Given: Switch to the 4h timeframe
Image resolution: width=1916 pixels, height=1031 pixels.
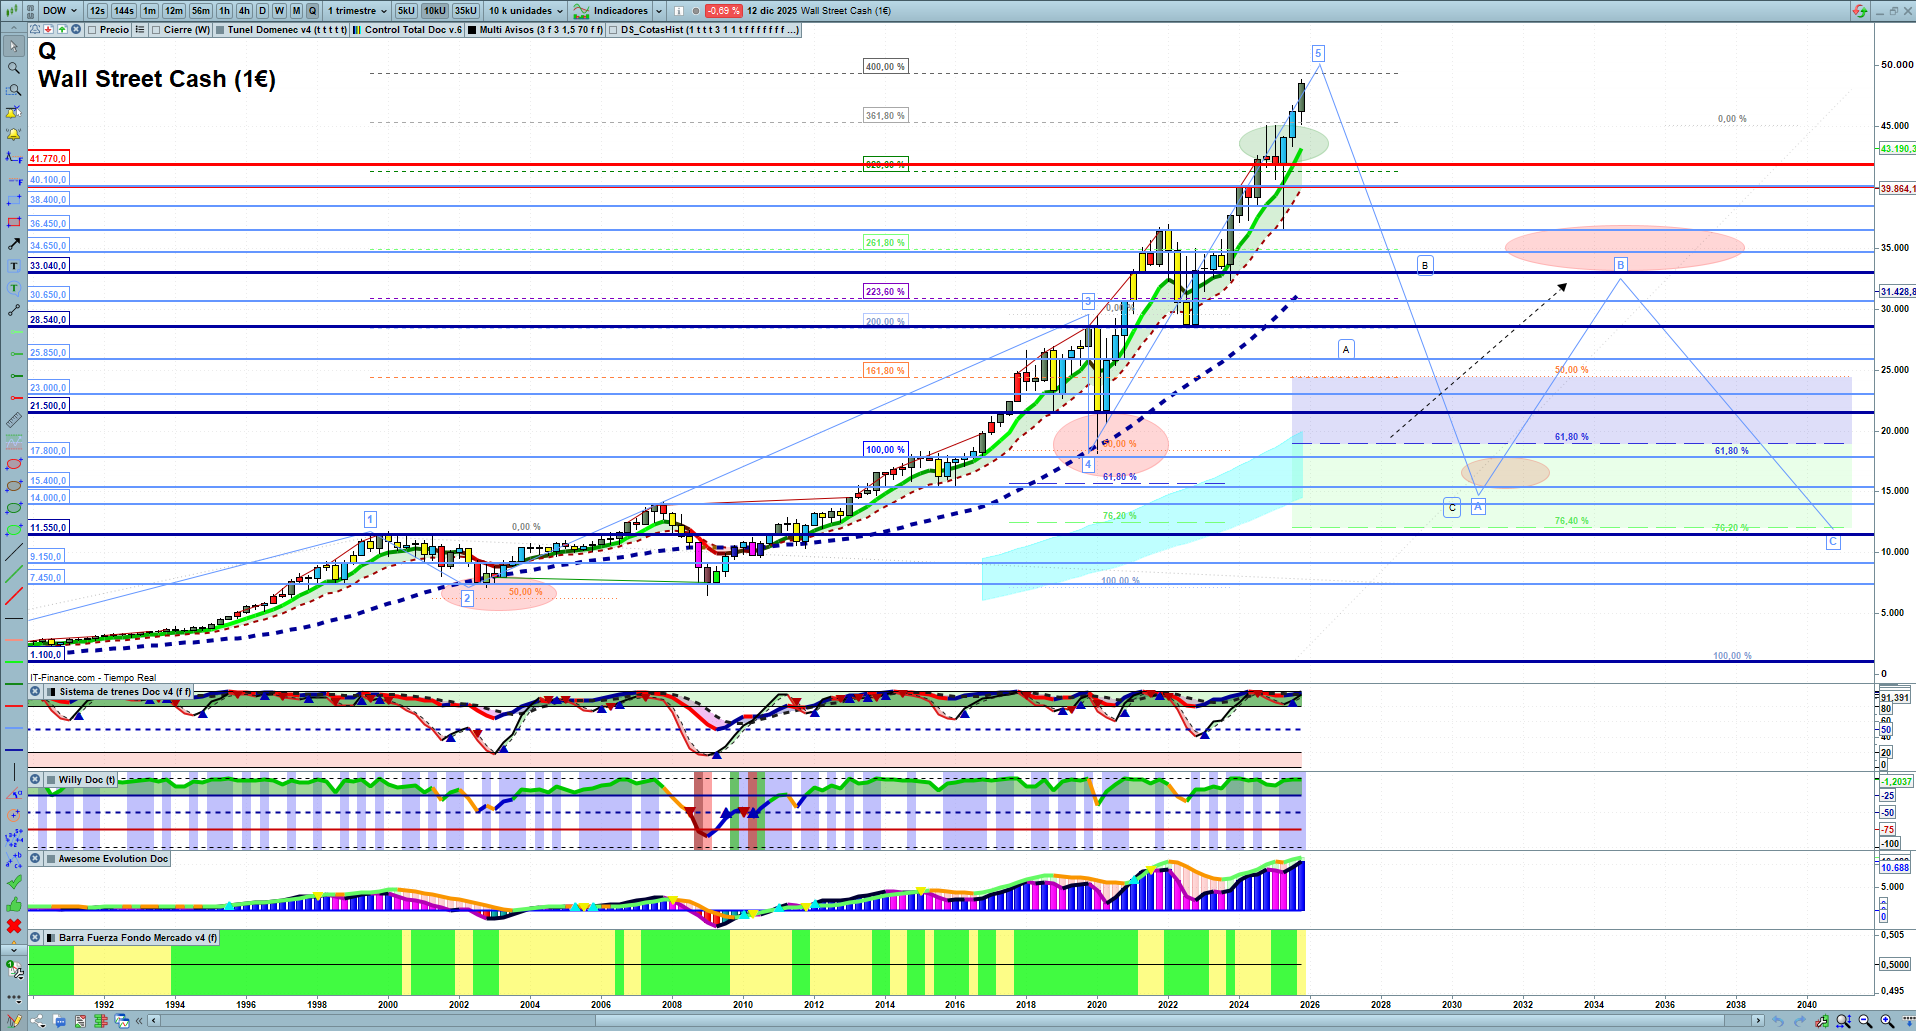Looking at the screenshot, I should 244,11.
